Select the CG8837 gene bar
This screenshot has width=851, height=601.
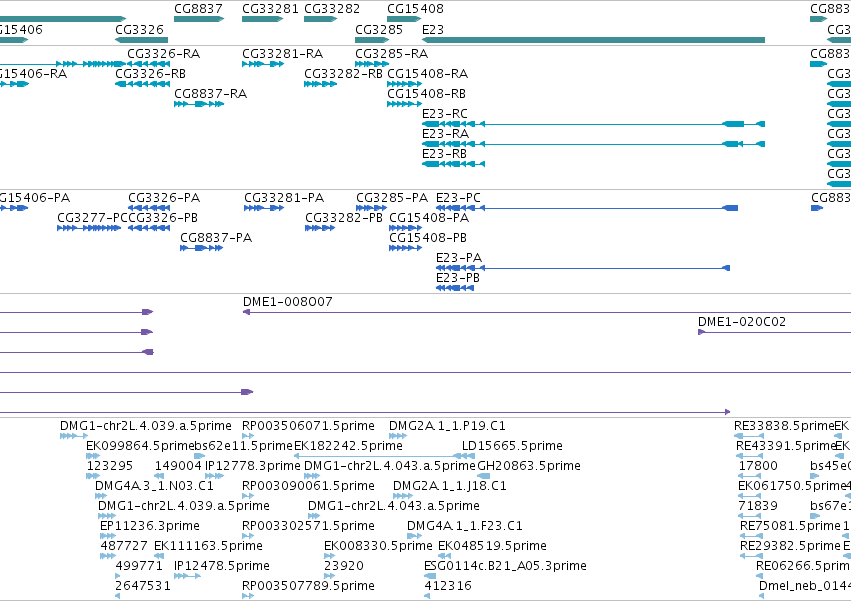pyautogui.click(x=199, y=19)
